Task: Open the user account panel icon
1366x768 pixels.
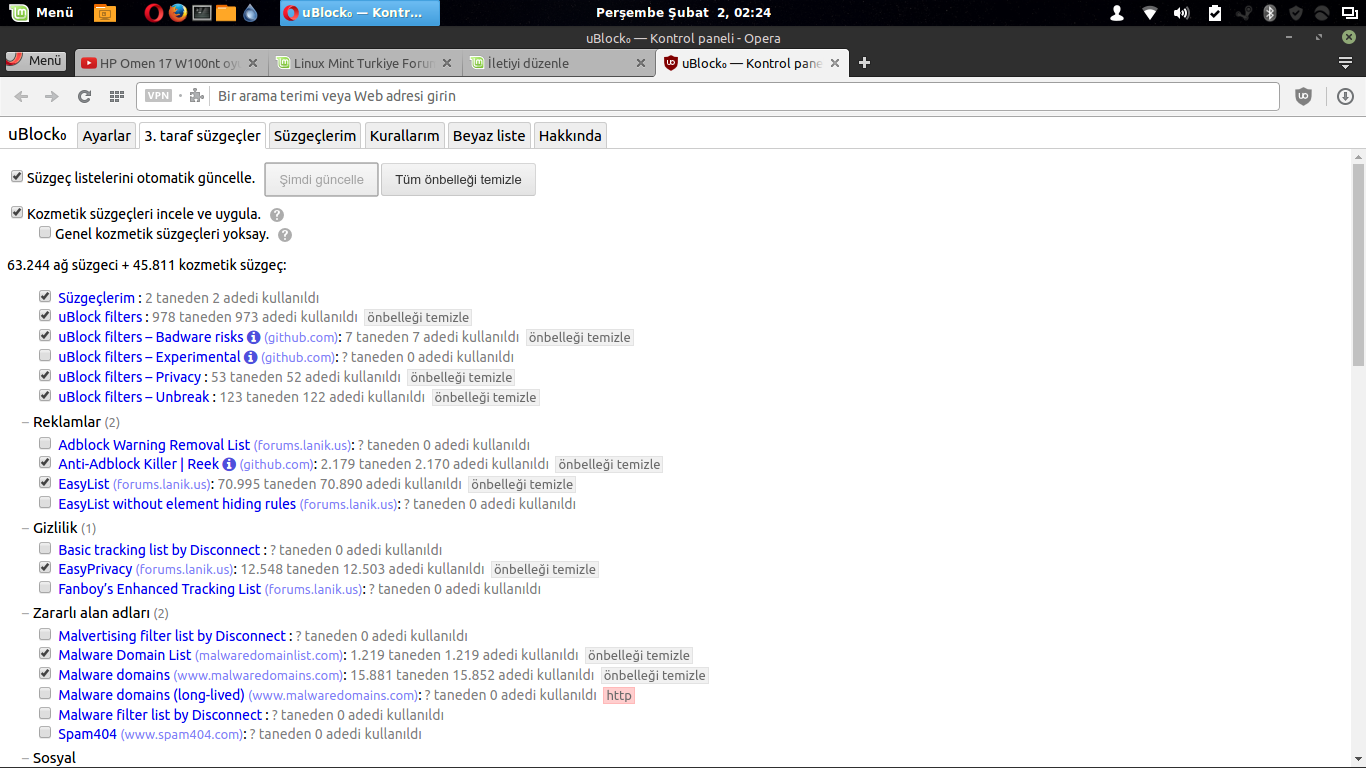Action: [1118, 13]
